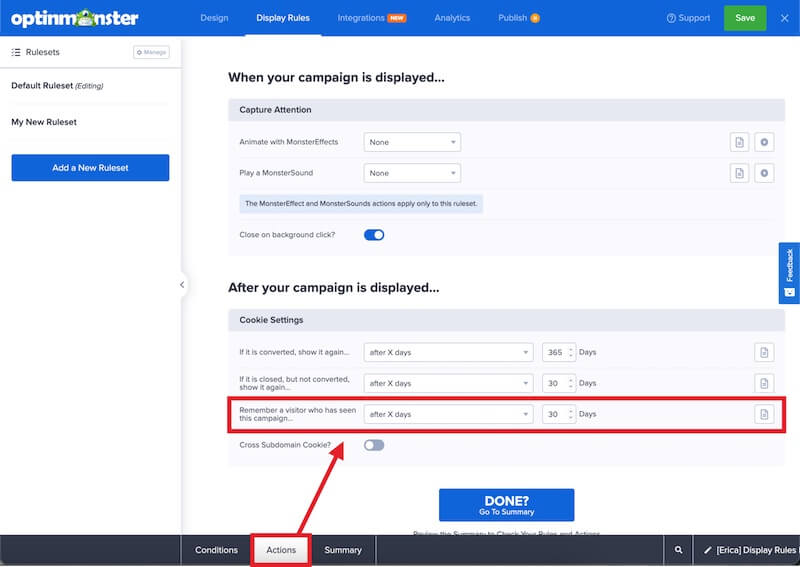800x567 pixels.
Task: Click the document icon beside Animate with MonsterEffects
Action: pyautogui.click(x=739, y=142)
